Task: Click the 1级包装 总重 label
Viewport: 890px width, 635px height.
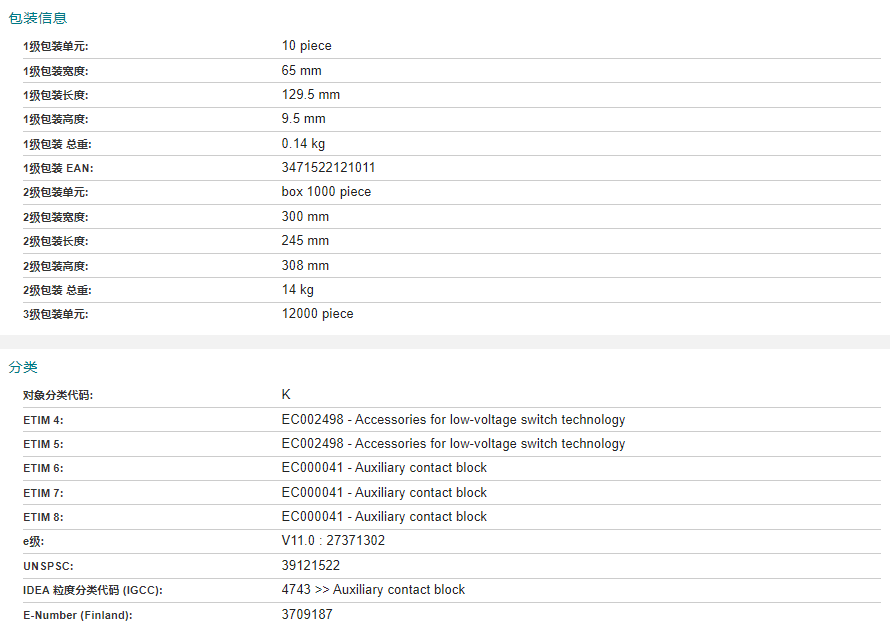Action: click(x=57, y=145)
